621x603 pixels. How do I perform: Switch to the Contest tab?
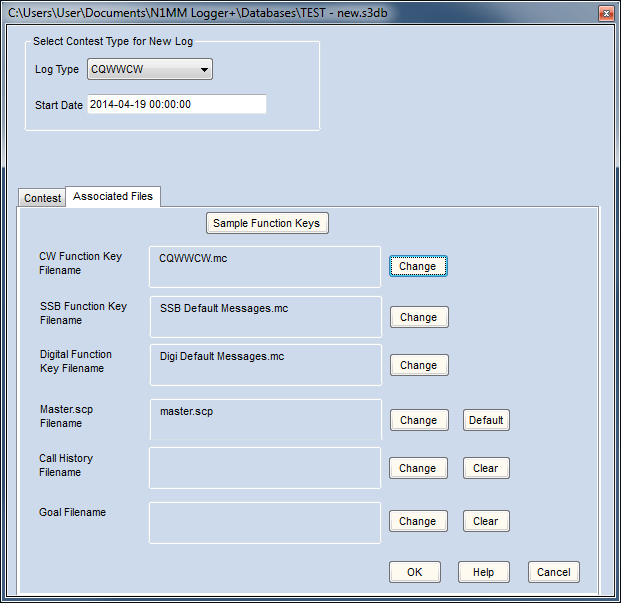42,198
